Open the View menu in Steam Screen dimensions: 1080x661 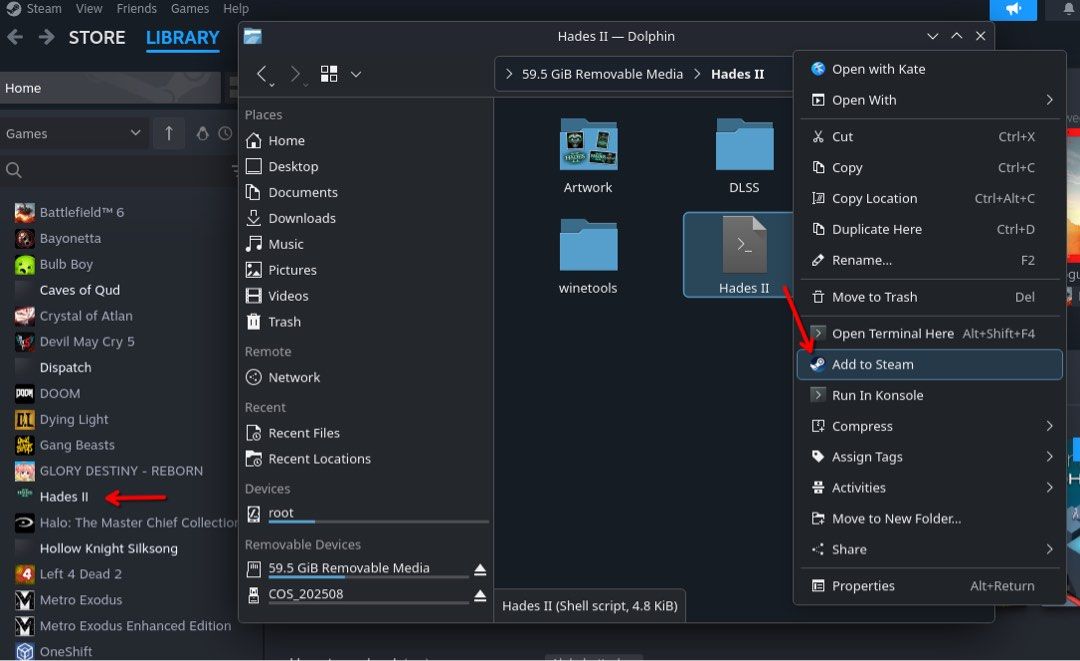point(89,9)
